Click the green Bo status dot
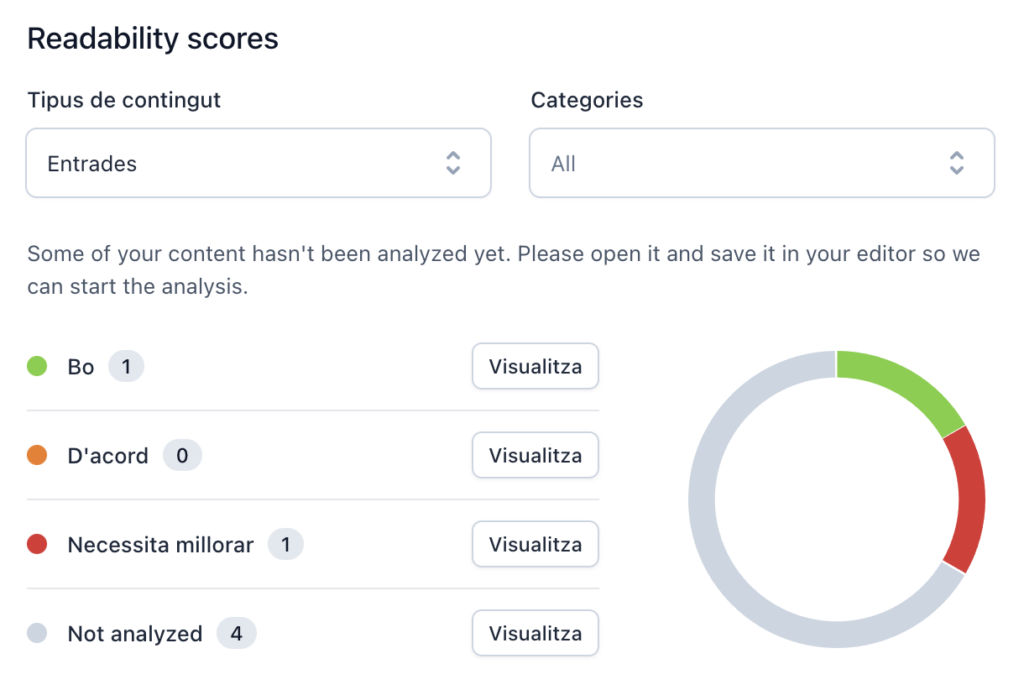This screenshot has width=1024, height=690. [37, 367]
